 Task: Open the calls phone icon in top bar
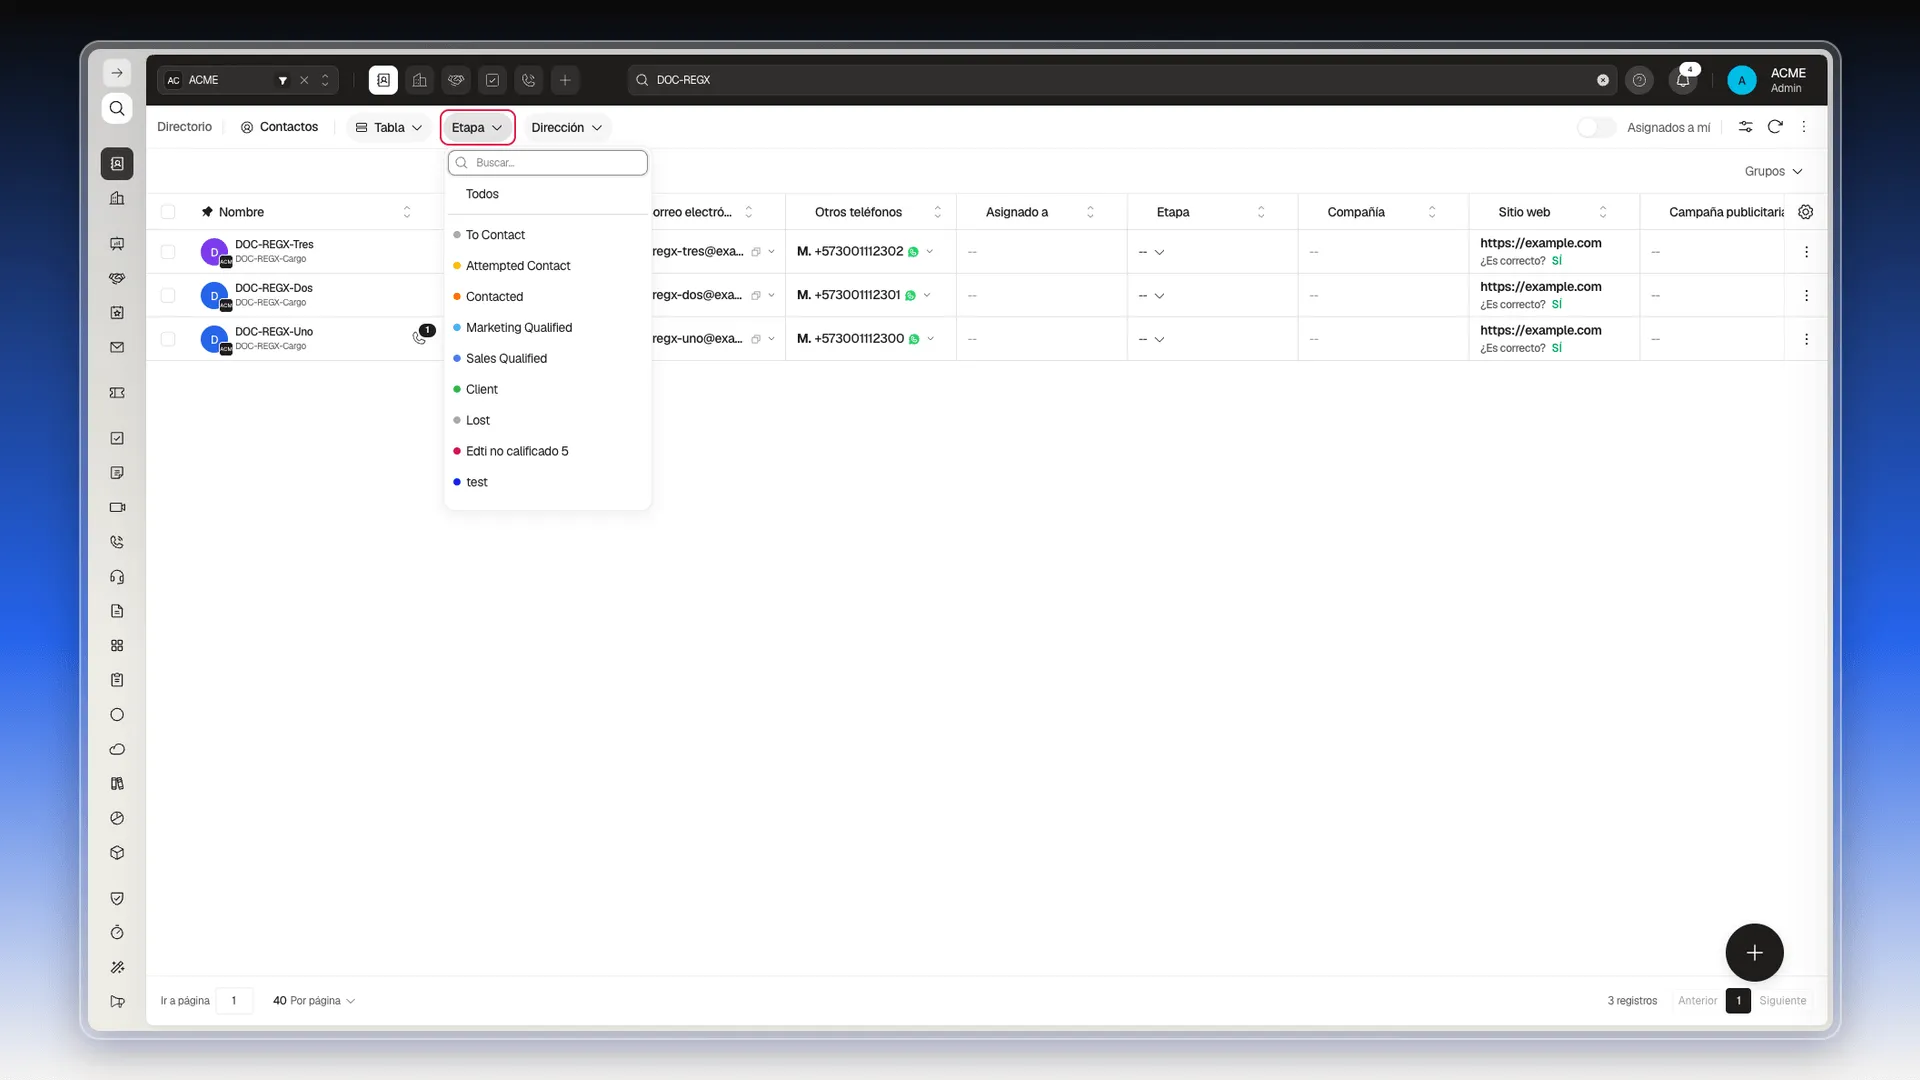(529, 80)
